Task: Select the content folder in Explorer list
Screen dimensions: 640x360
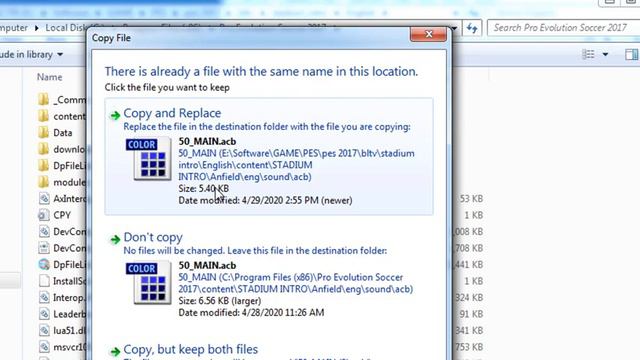Action: (x=62, y=116)
